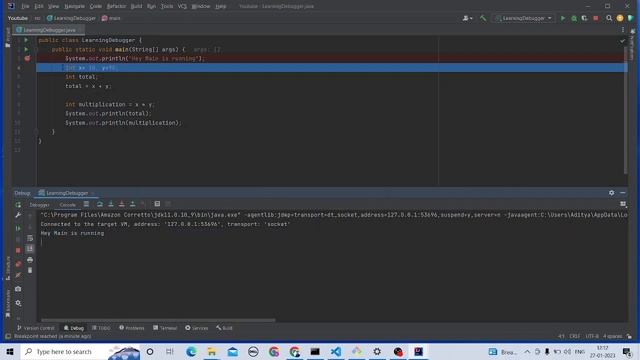Click the camera thread dump icon

coord(18,289)
